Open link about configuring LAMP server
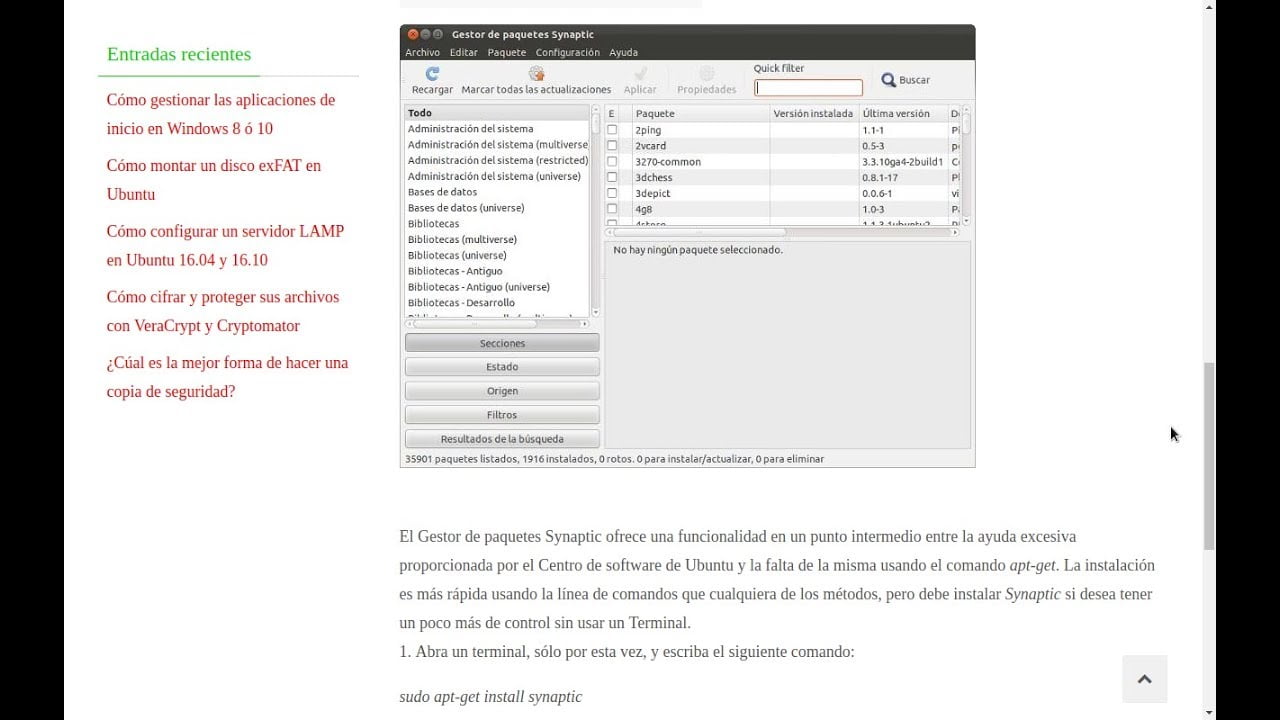Image resolution: width=1280 pixels, height=720 pixels. 225,245
